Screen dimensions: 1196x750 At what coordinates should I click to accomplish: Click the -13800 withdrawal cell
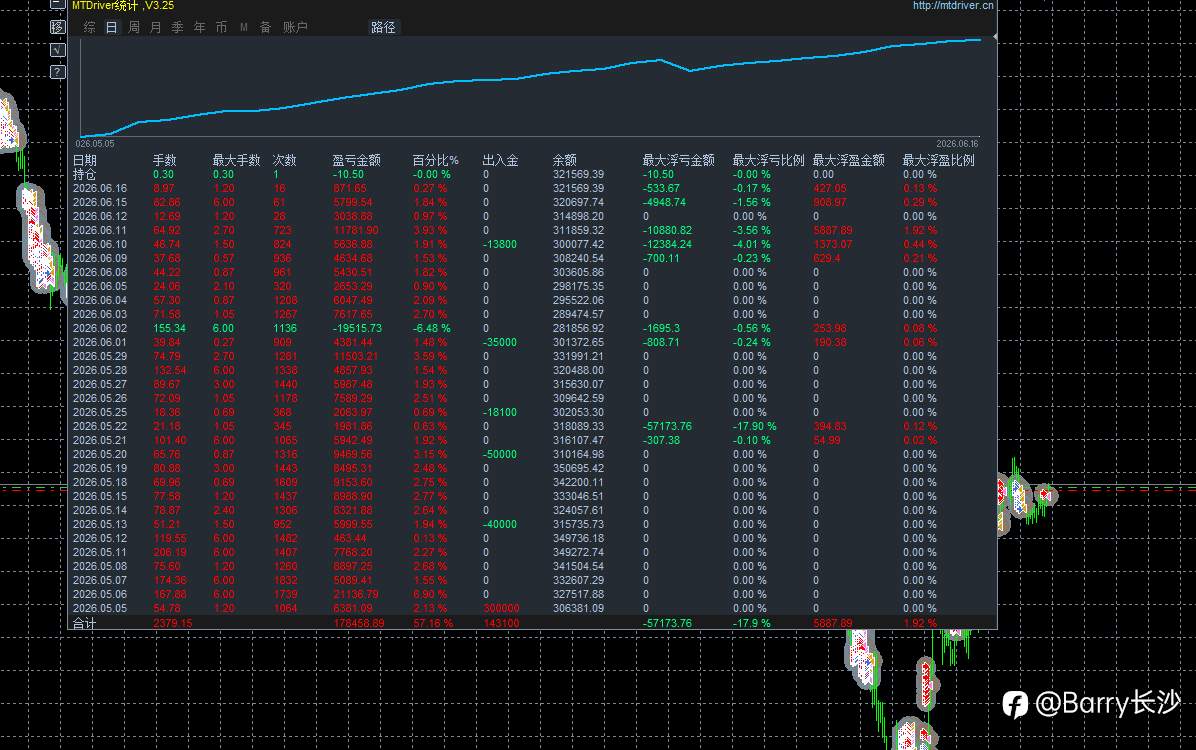pos(500,244)
